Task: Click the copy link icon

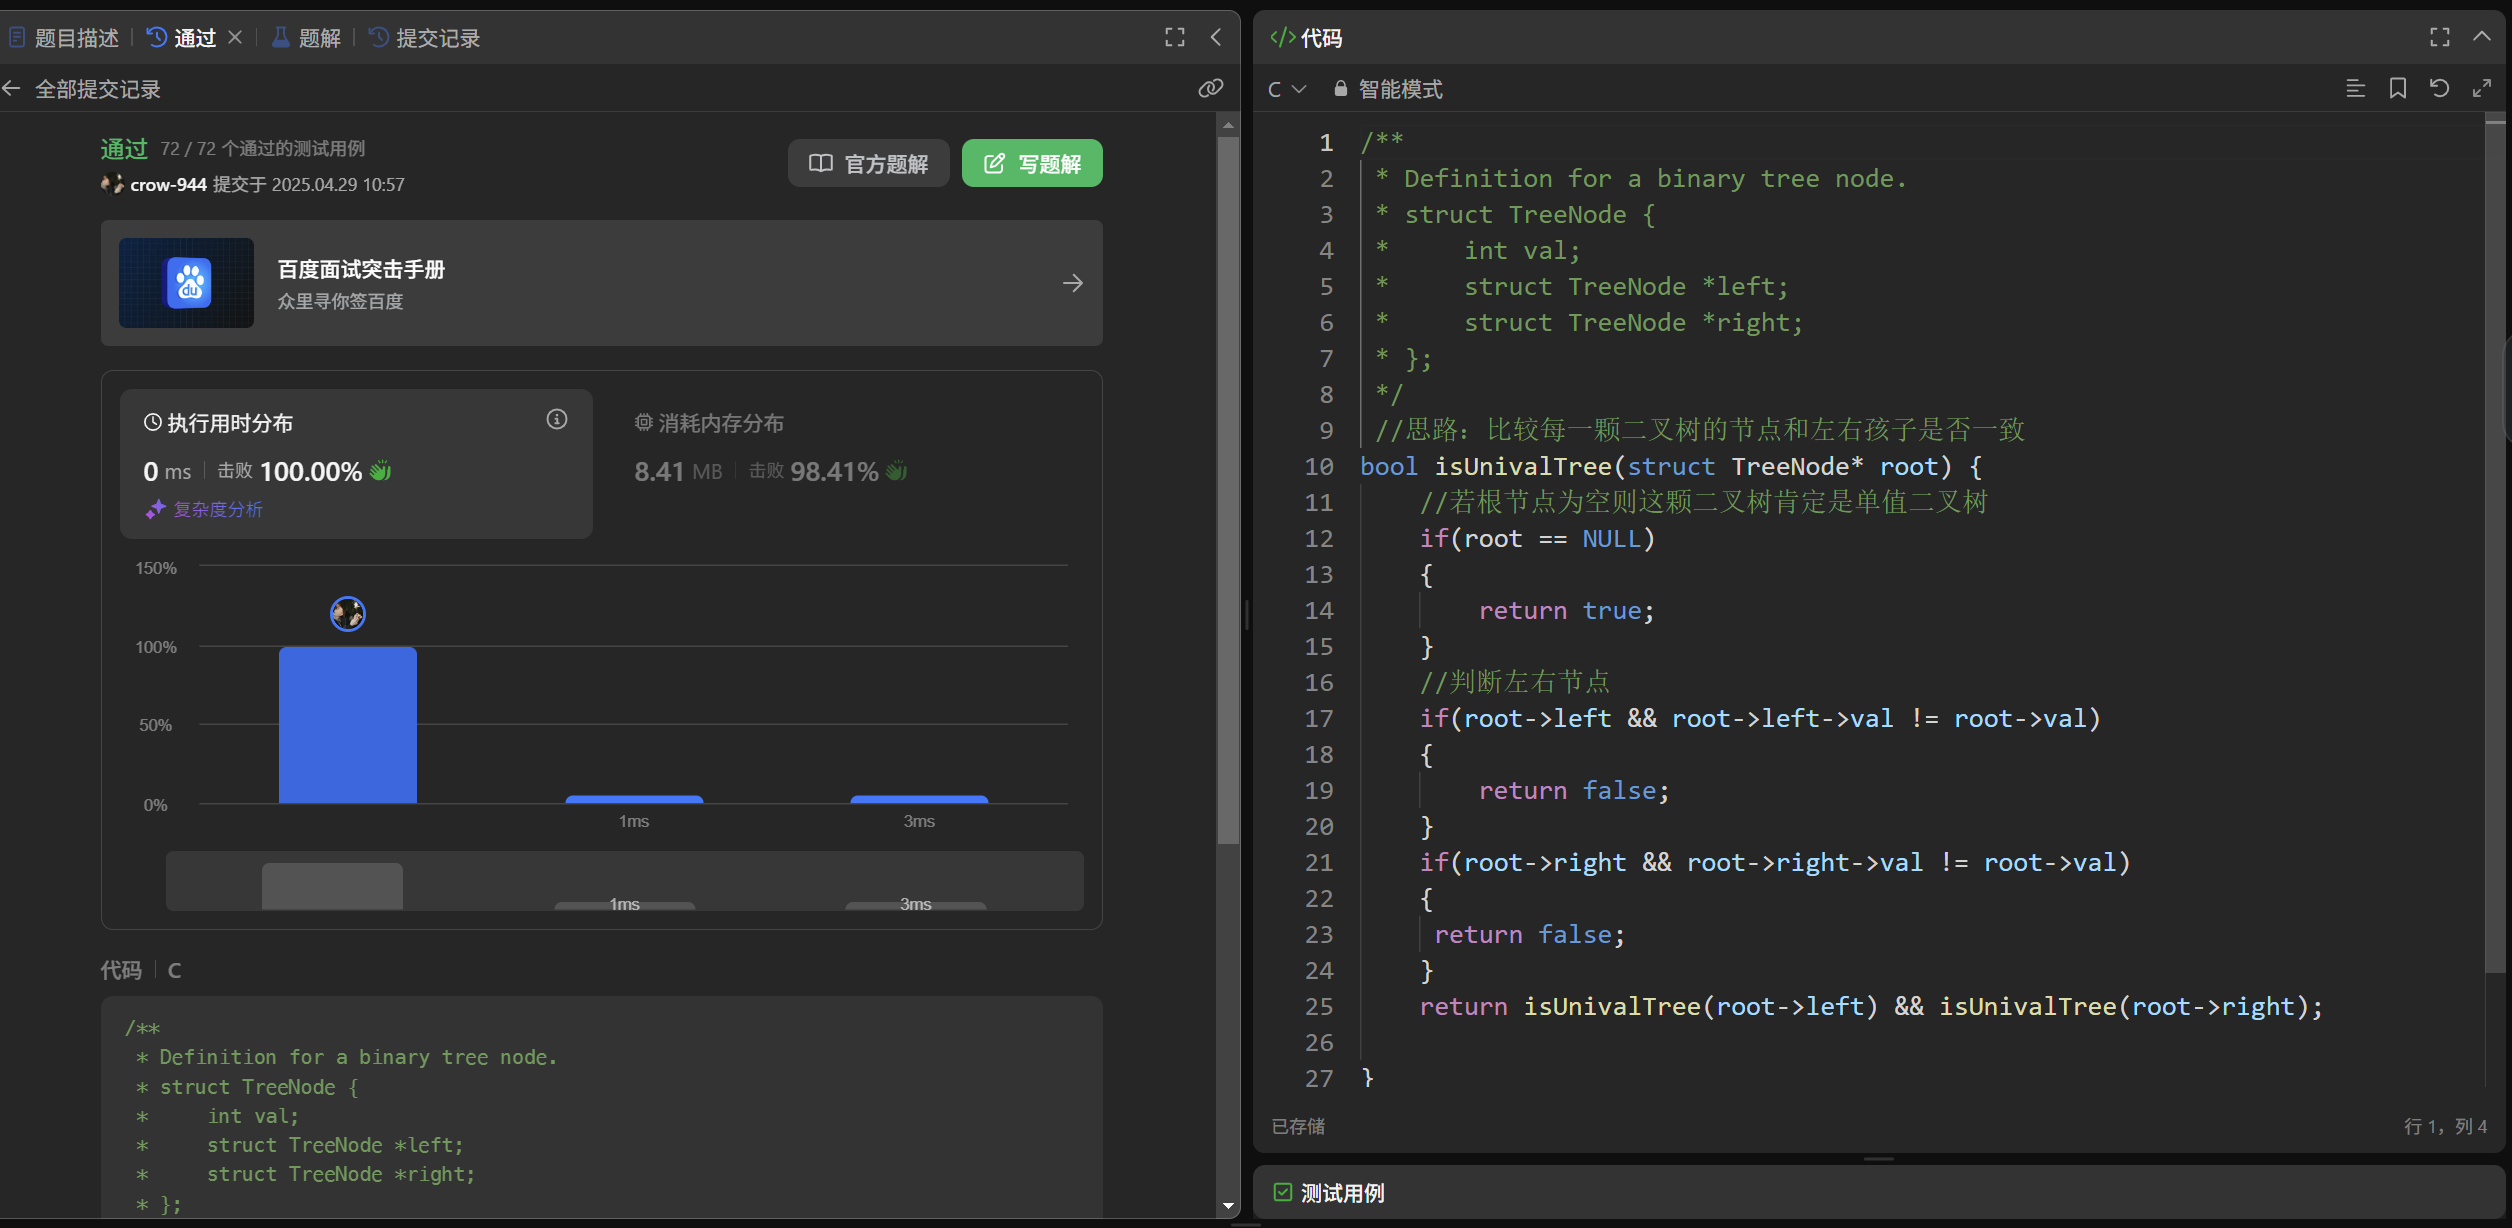Action: [1210, 89]
